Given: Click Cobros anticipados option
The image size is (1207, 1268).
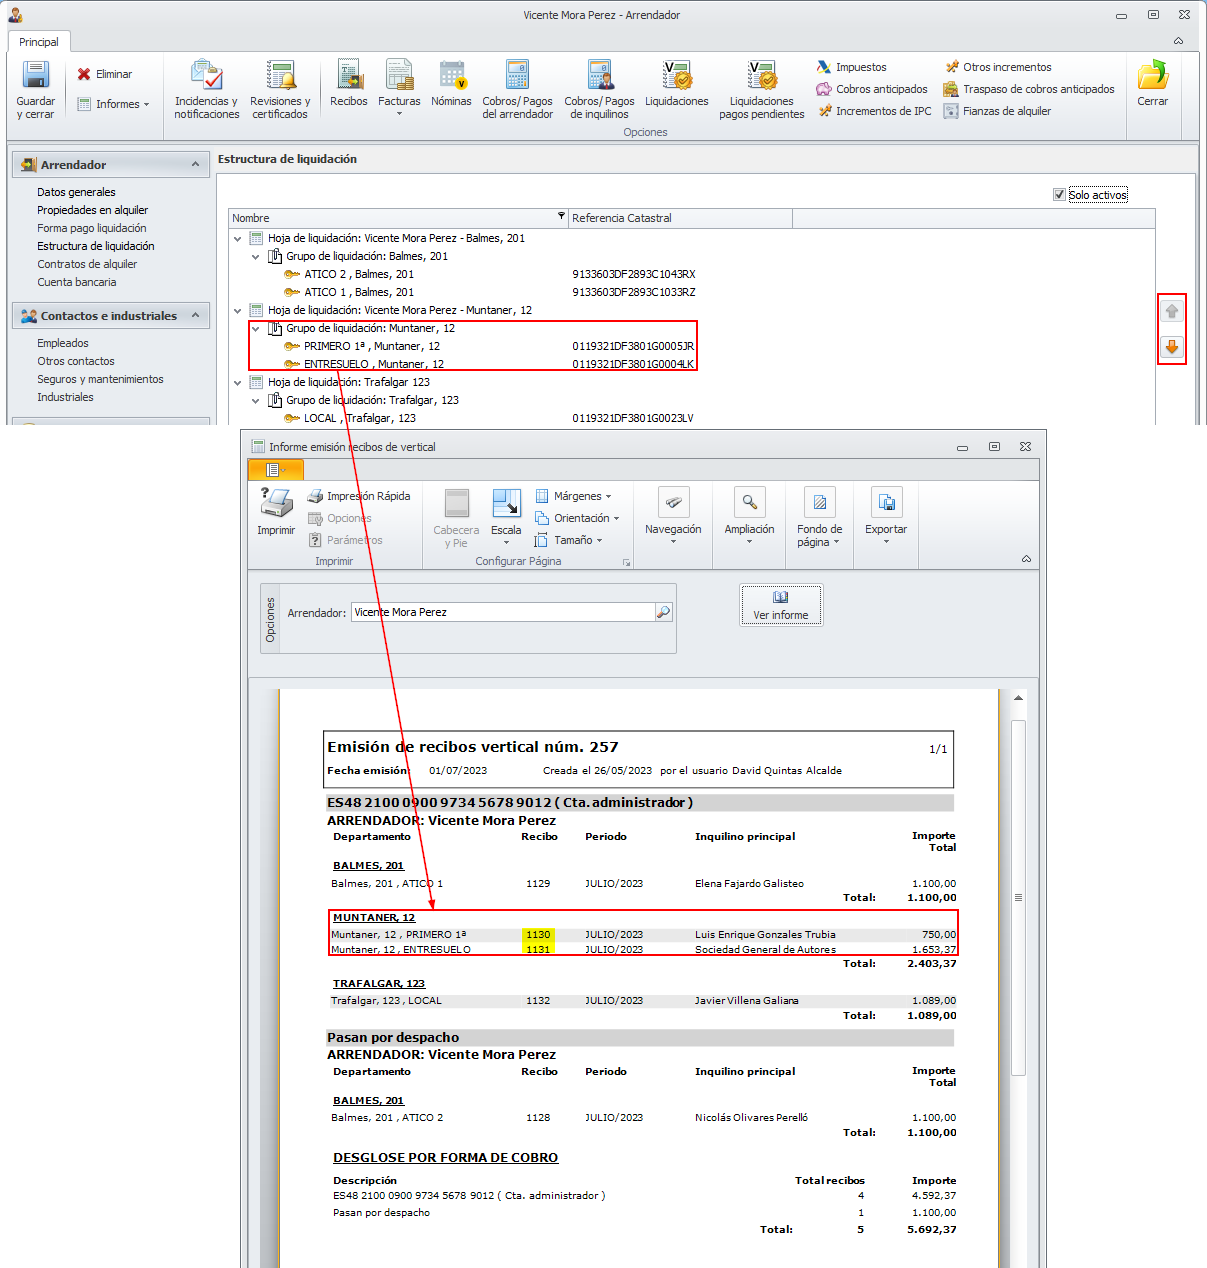Looking at the screenshot, I should click(x=872, y=89).
